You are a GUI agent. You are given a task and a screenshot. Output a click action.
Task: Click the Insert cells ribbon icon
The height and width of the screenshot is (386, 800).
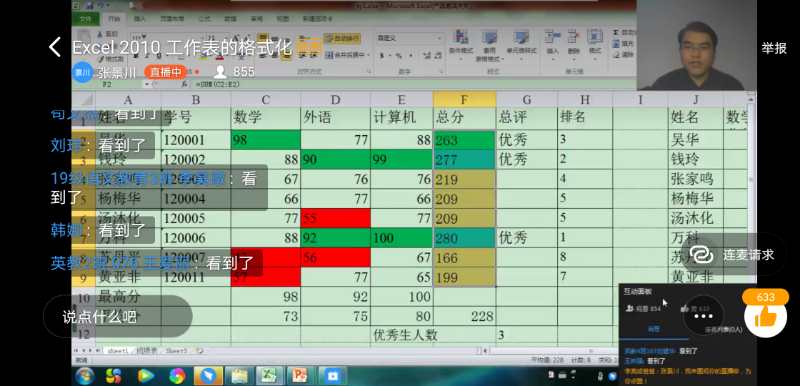[552, 43]
